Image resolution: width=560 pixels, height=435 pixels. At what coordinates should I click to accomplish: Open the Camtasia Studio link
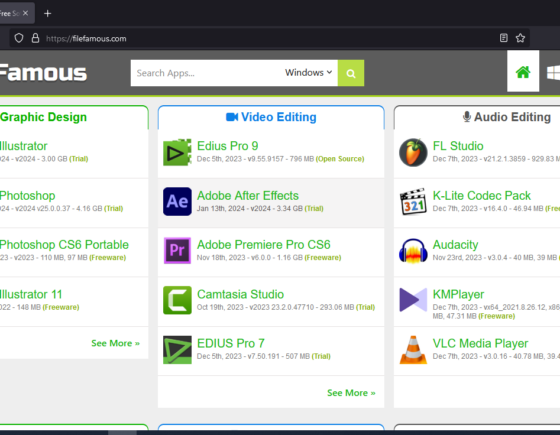click(x=240, y=294)
